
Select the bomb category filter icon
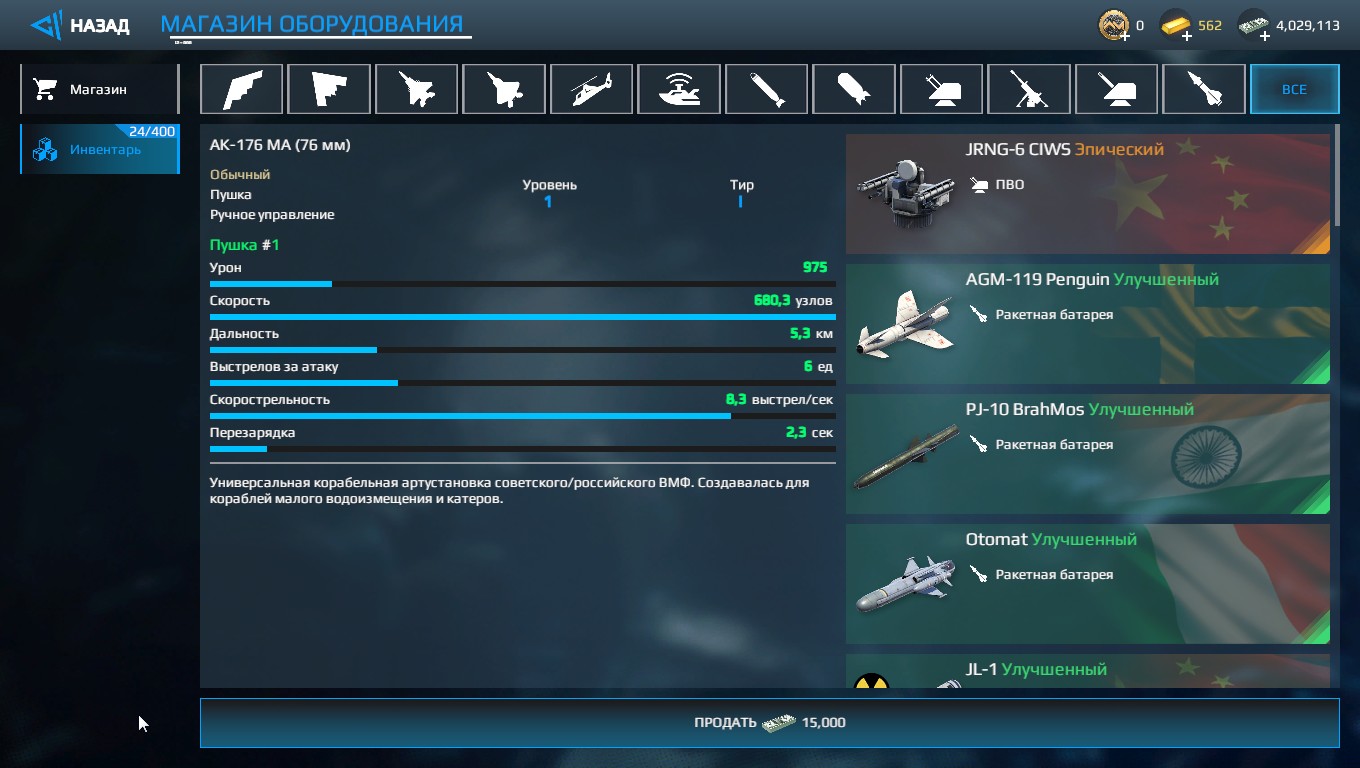(854, 89)
